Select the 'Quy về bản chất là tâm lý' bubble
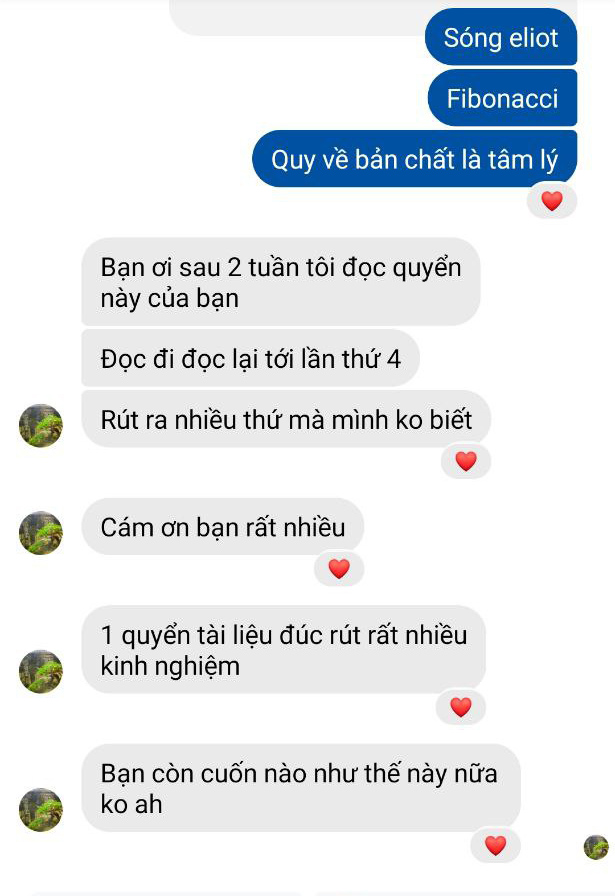The width and height of the screenshot is (615, 896). tap(414, 159)
